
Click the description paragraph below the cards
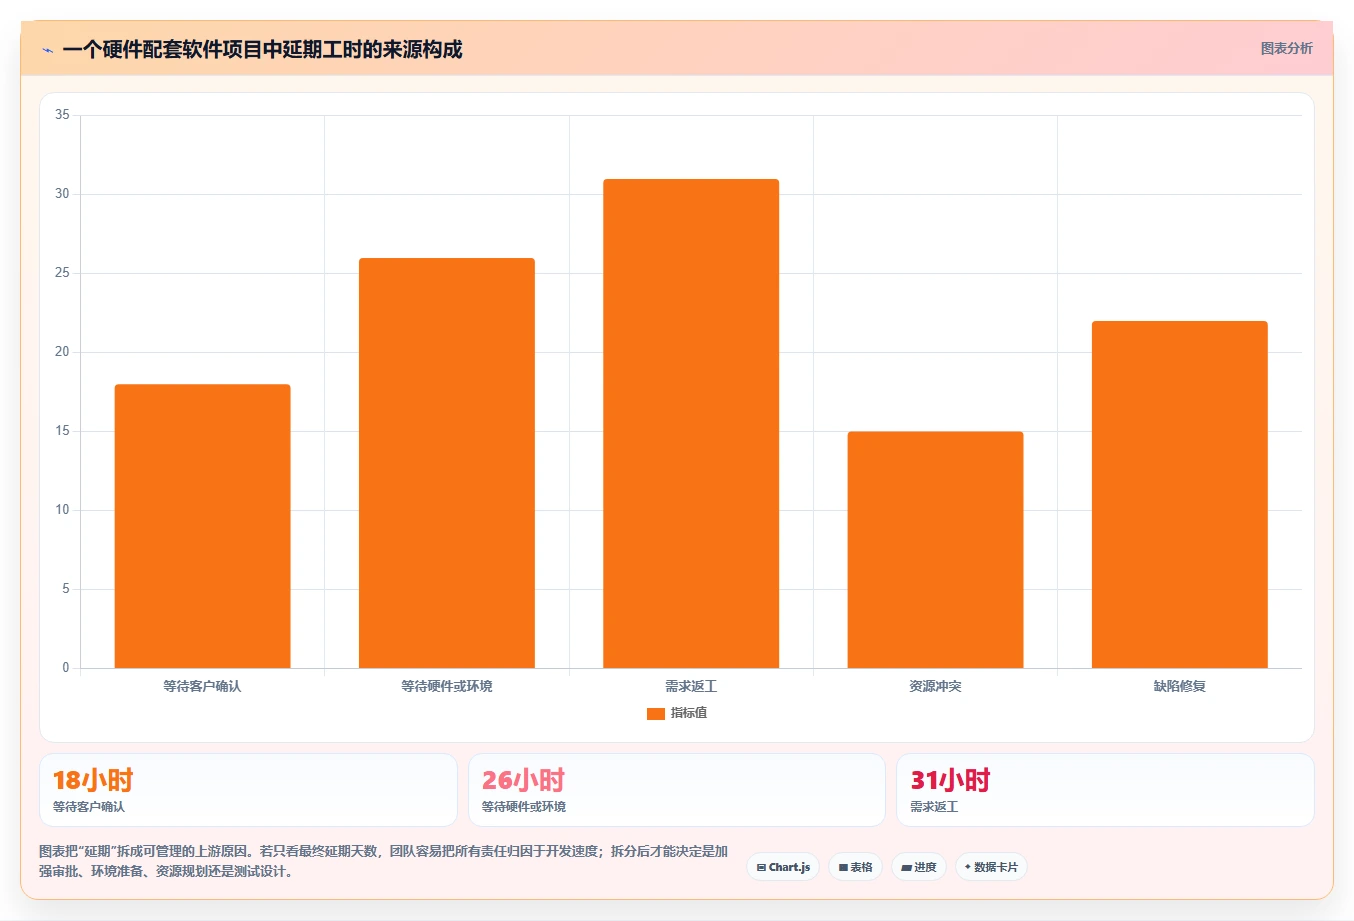383,861
